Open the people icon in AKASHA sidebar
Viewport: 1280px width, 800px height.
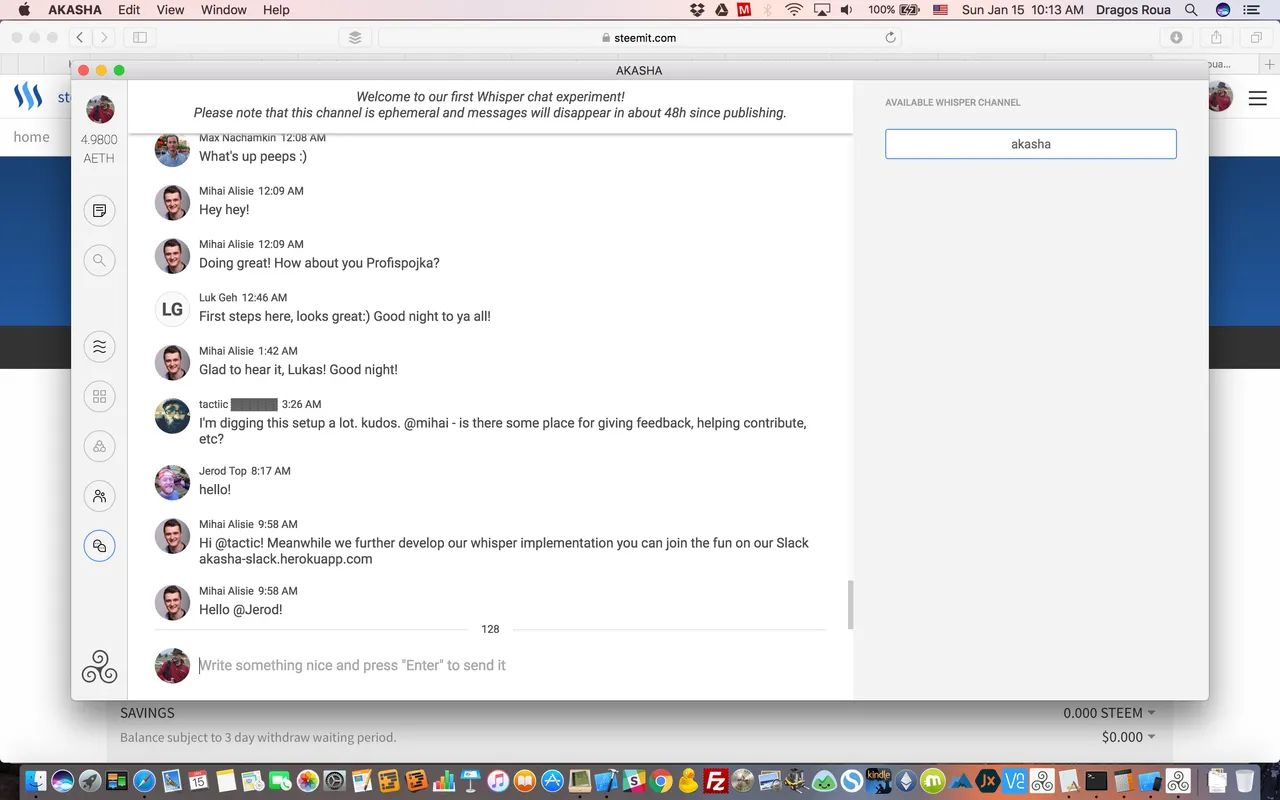[99, 496]
